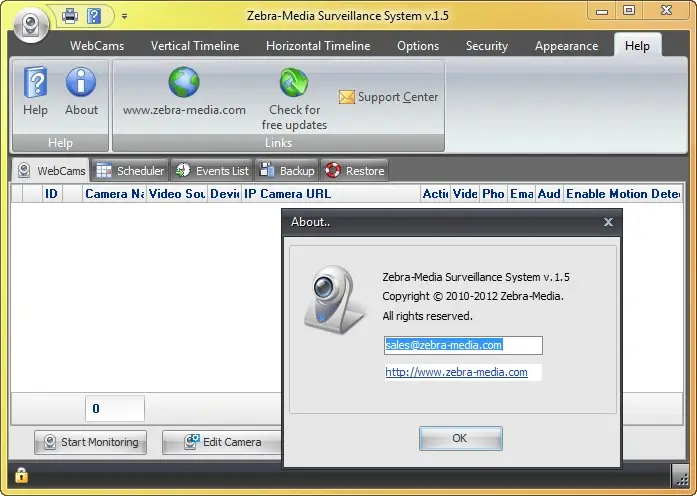
Task: Open the Appearance ribbon tab
Action: click(x=566, y=46)
